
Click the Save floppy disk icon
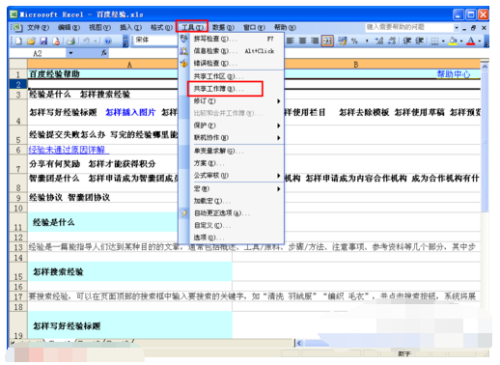click(44, 41)
